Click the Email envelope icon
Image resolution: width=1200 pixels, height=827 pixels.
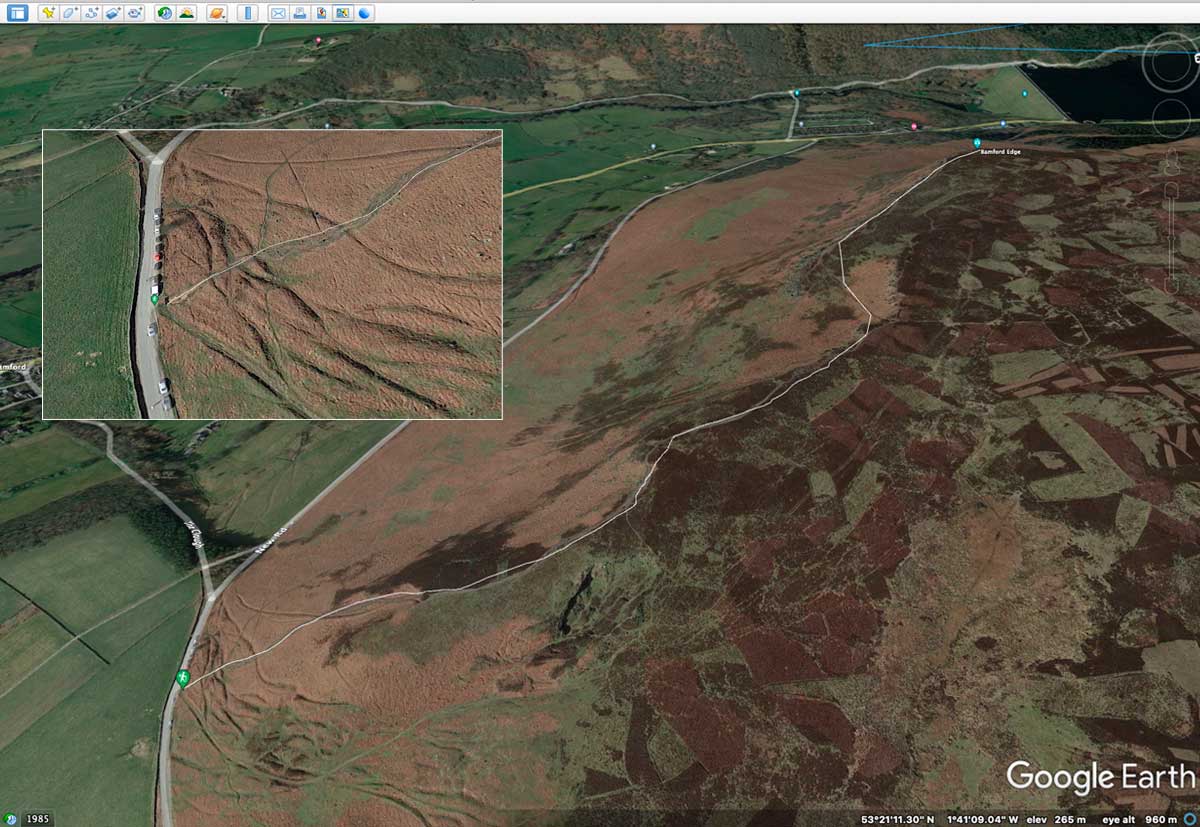(278, 13)
